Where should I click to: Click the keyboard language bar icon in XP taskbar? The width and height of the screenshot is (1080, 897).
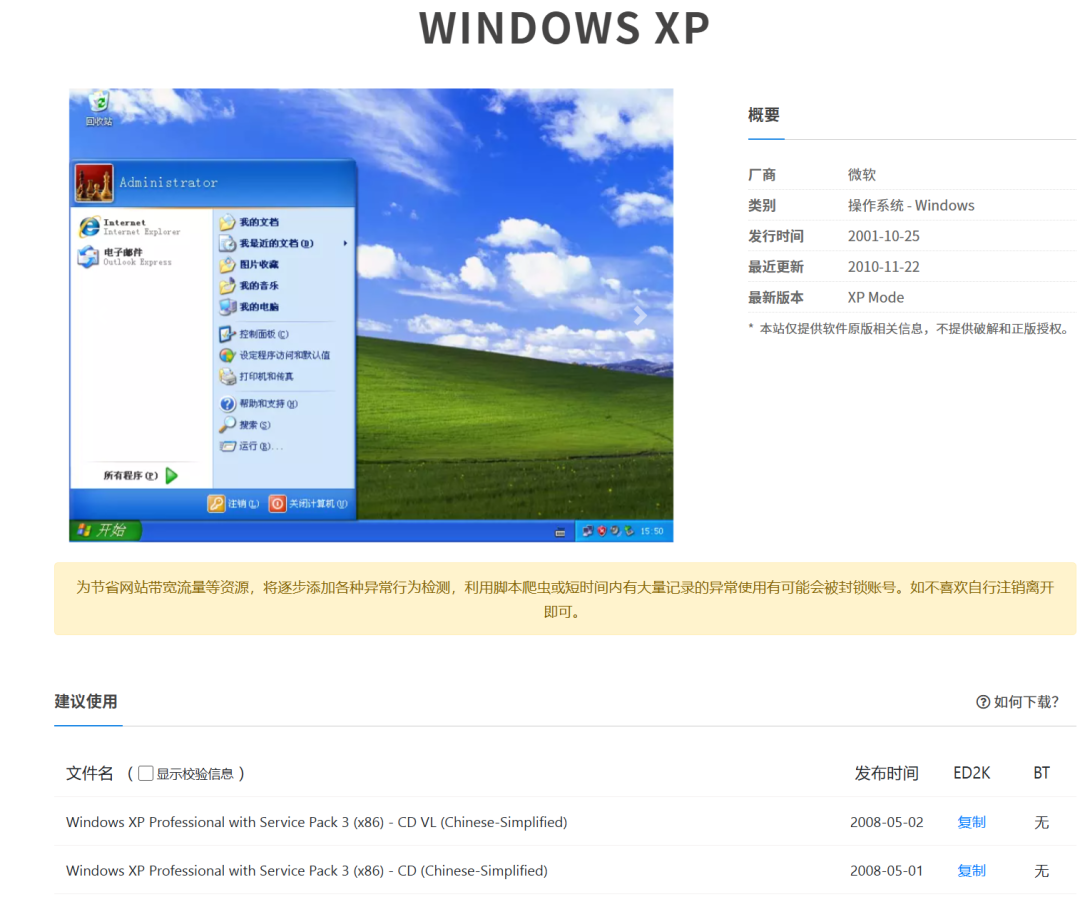[560, 532]
